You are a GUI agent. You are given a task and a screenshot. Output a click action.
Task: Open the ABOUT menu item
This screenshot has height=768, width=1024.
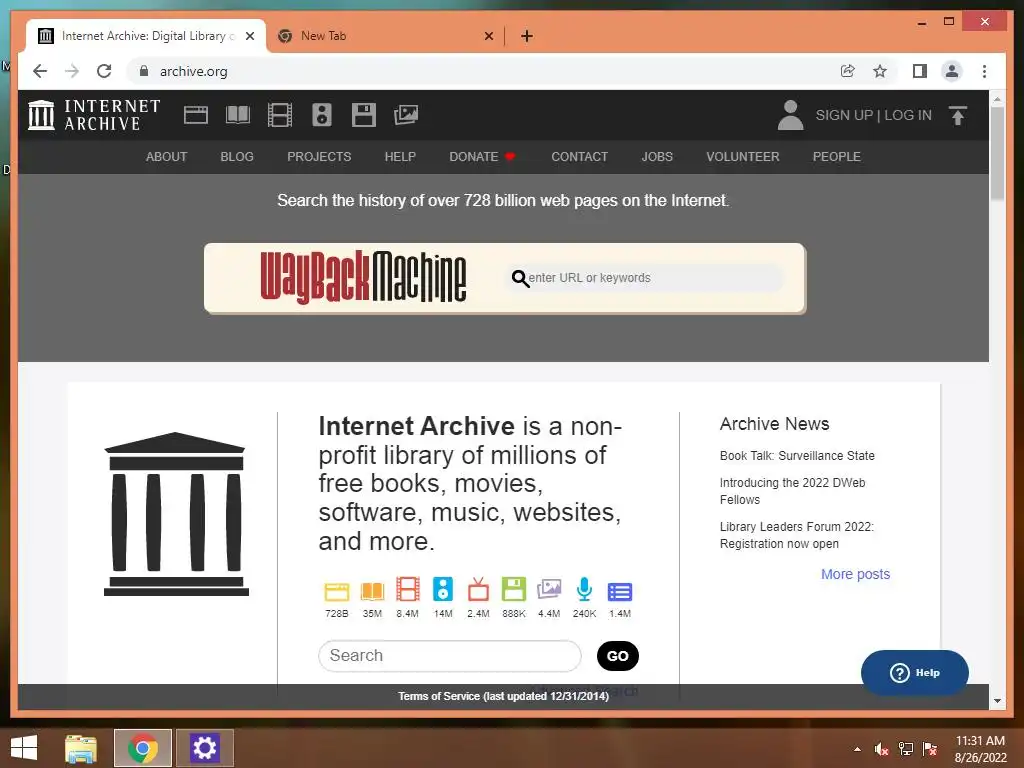click(x=166, y=157)
